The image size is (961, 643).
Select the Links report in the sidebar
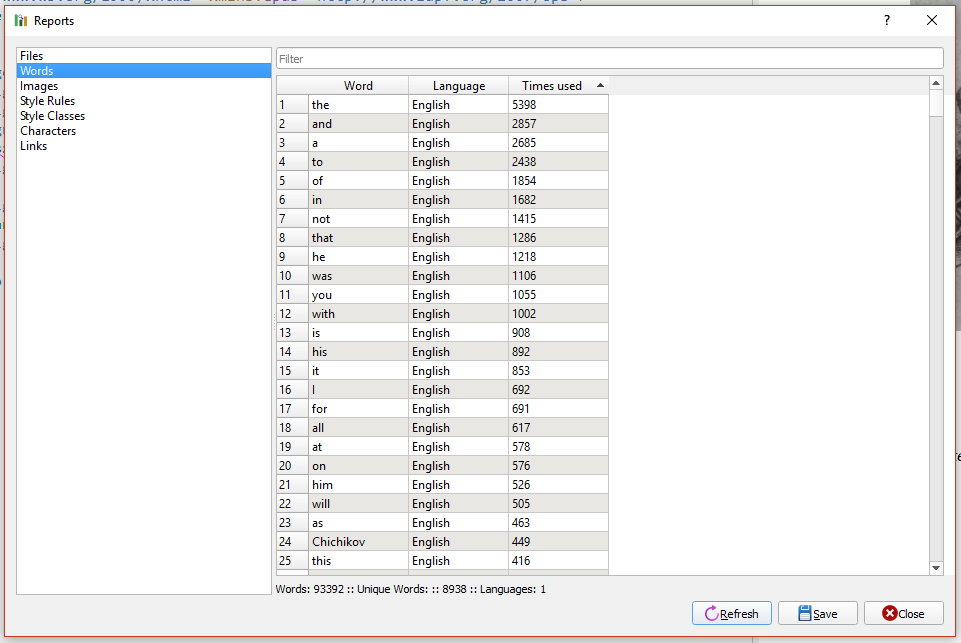33,145
